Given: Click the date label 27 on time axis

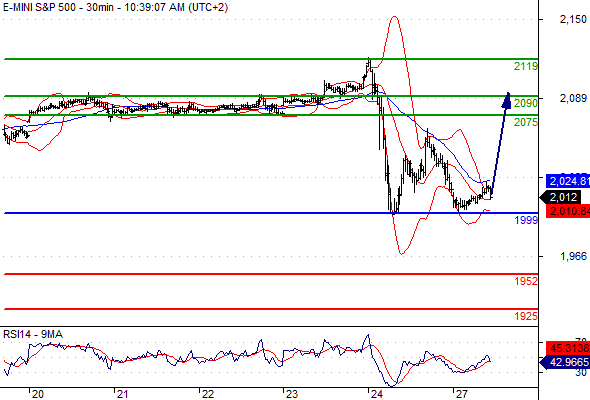Looking at the screenshot, I should pos(462,394).
